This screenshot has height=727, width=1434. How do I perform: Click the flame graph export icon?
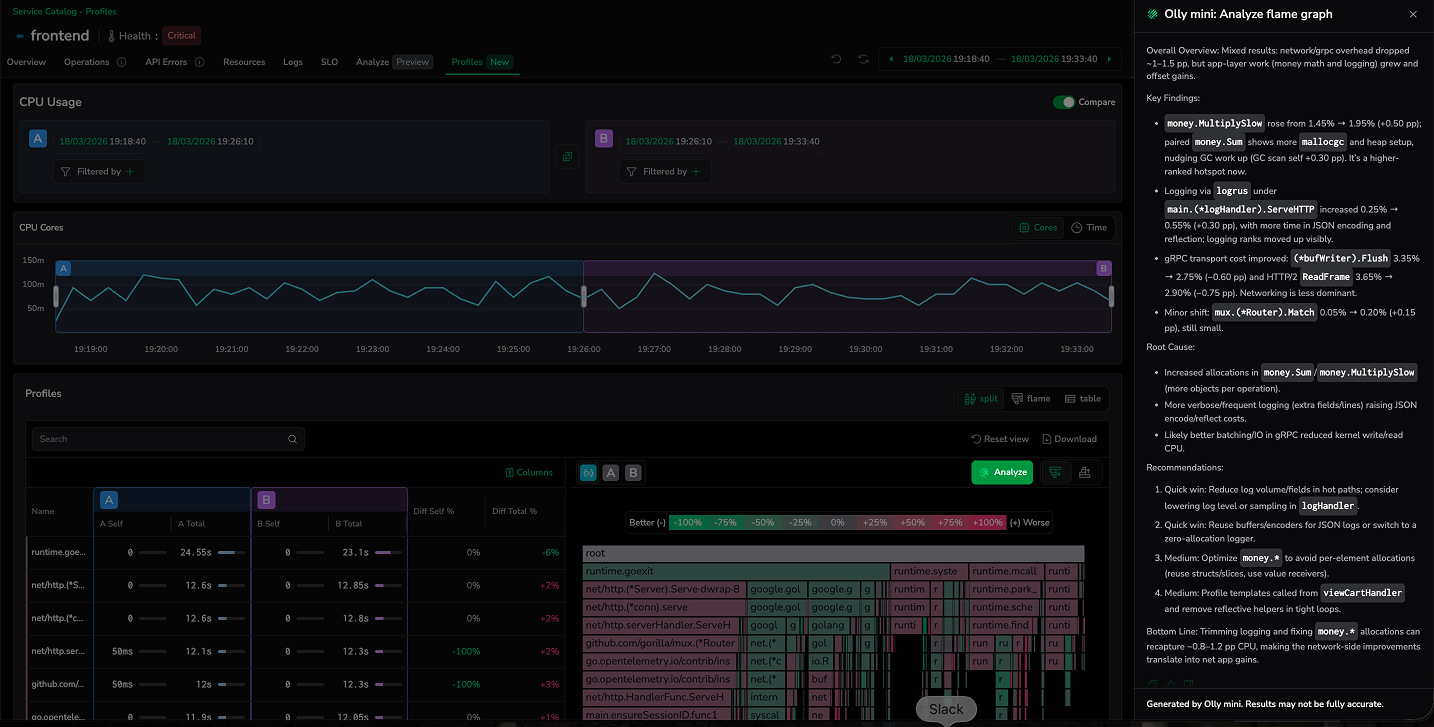1085,472
